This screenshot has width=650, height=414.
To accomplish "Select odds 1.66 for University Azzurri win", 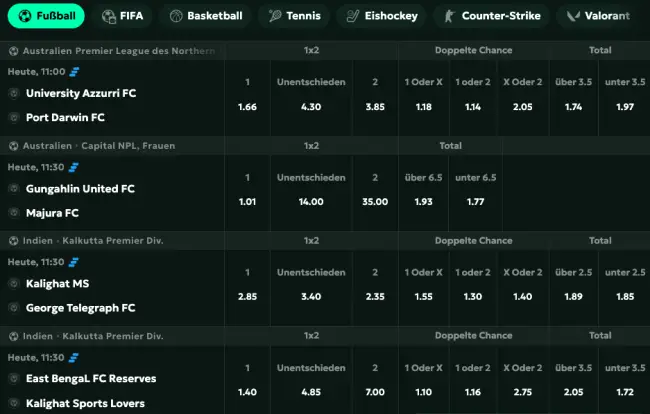I will point(247,106).
